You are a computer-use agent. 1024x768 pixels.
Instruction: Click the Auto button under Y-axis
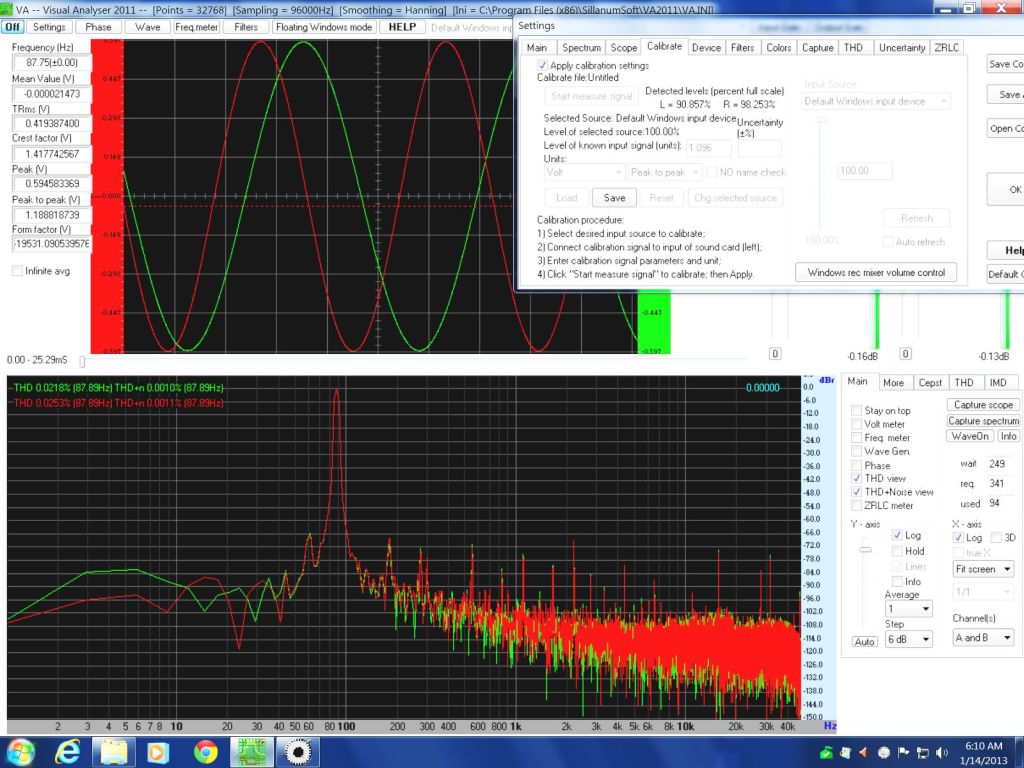864,642
